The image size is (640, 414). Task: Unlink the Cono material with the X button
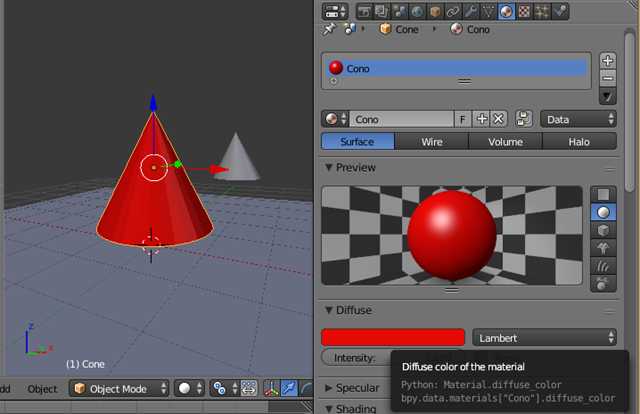(499, 119)
